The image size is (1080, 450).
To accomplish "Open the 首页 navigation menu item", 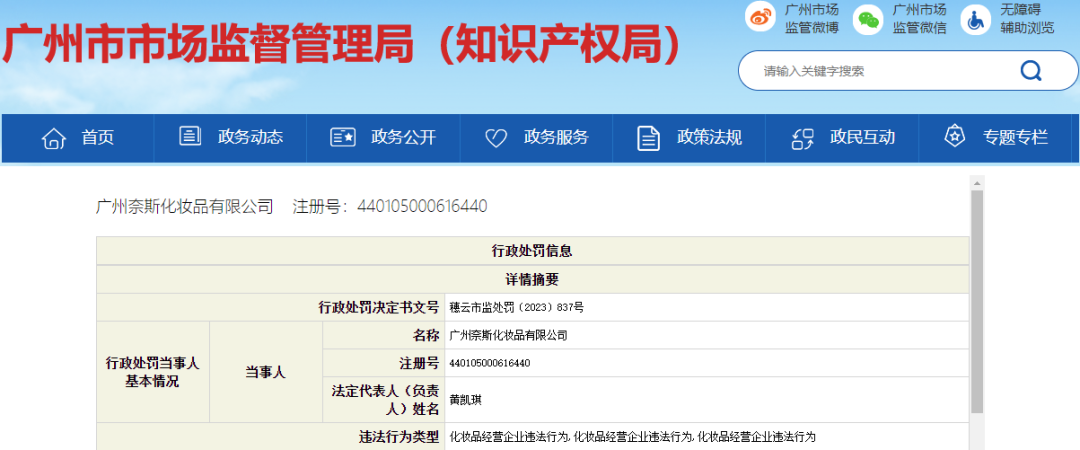I will pos(98,138).
